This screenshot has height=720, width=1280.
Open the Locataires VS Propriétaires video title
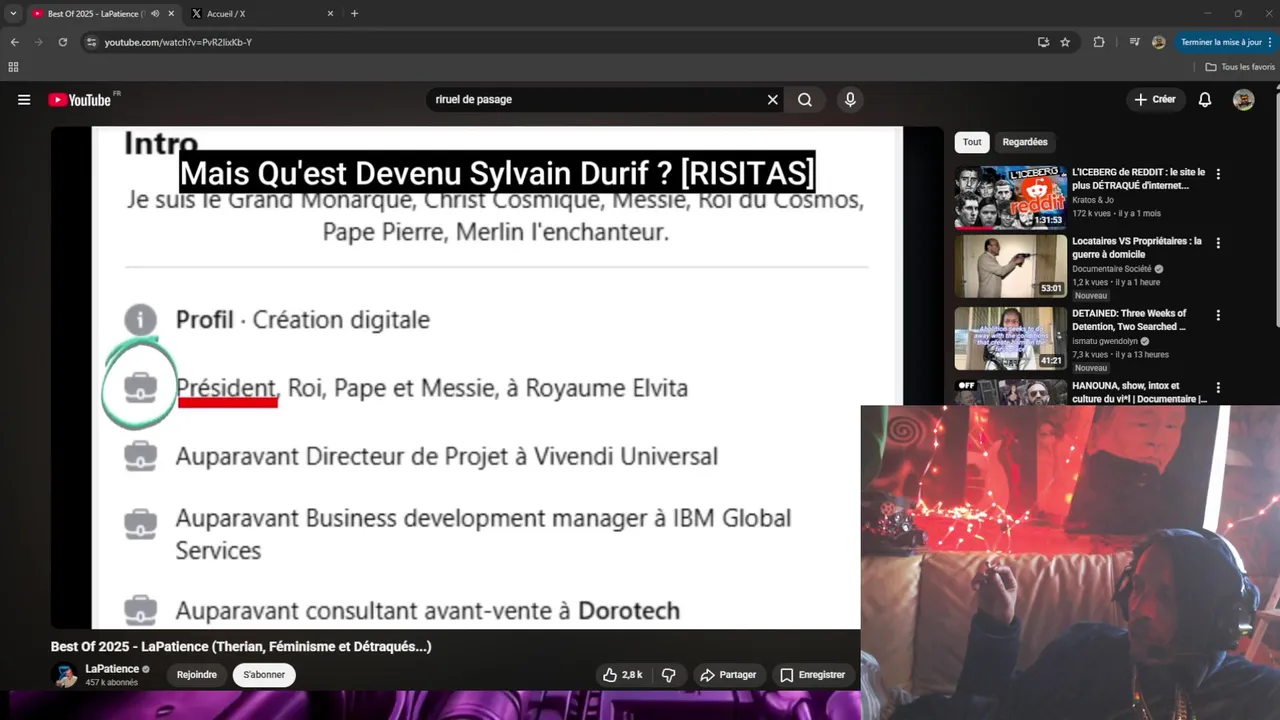pos(1138,248)
